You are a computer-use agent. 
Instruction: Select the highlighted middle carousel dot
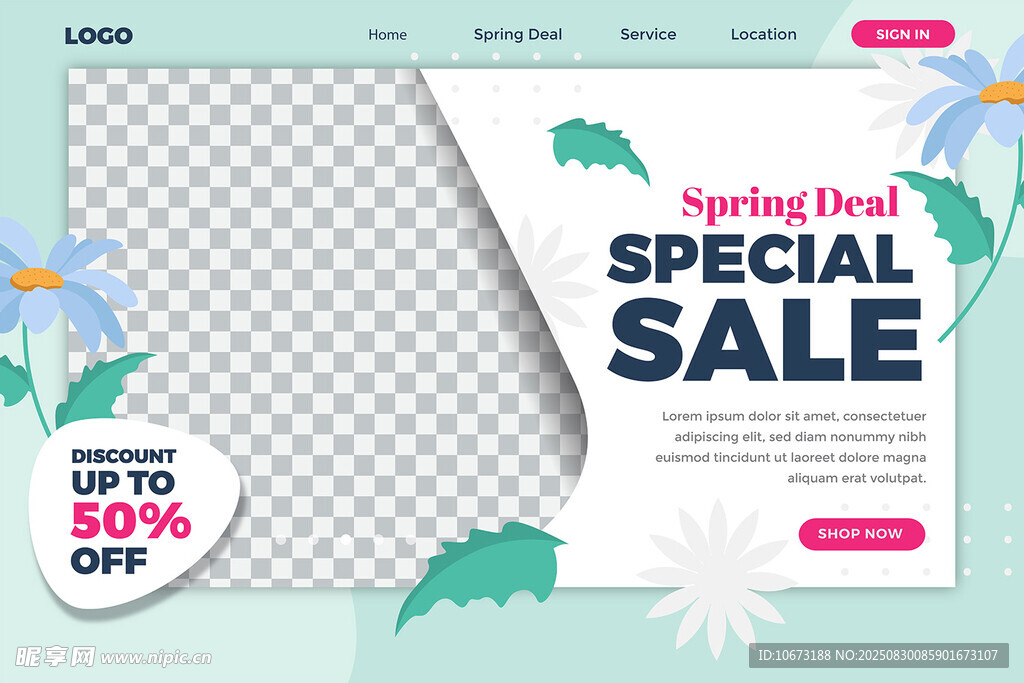pos(345,540)
